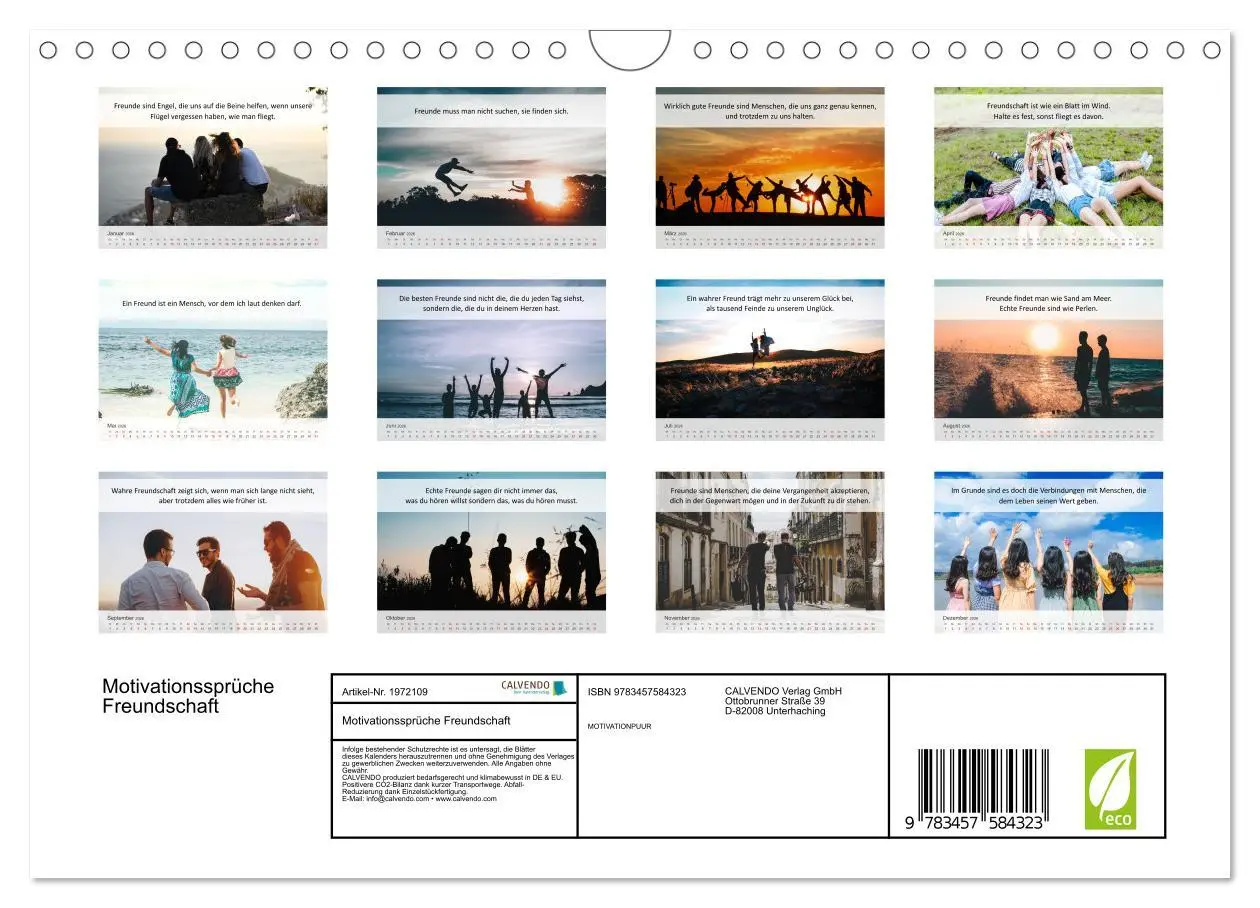Open the Februar thumbnail with jumping silhouette
1260x908 pixels.
pyautogui.click(x=491, y=167)
